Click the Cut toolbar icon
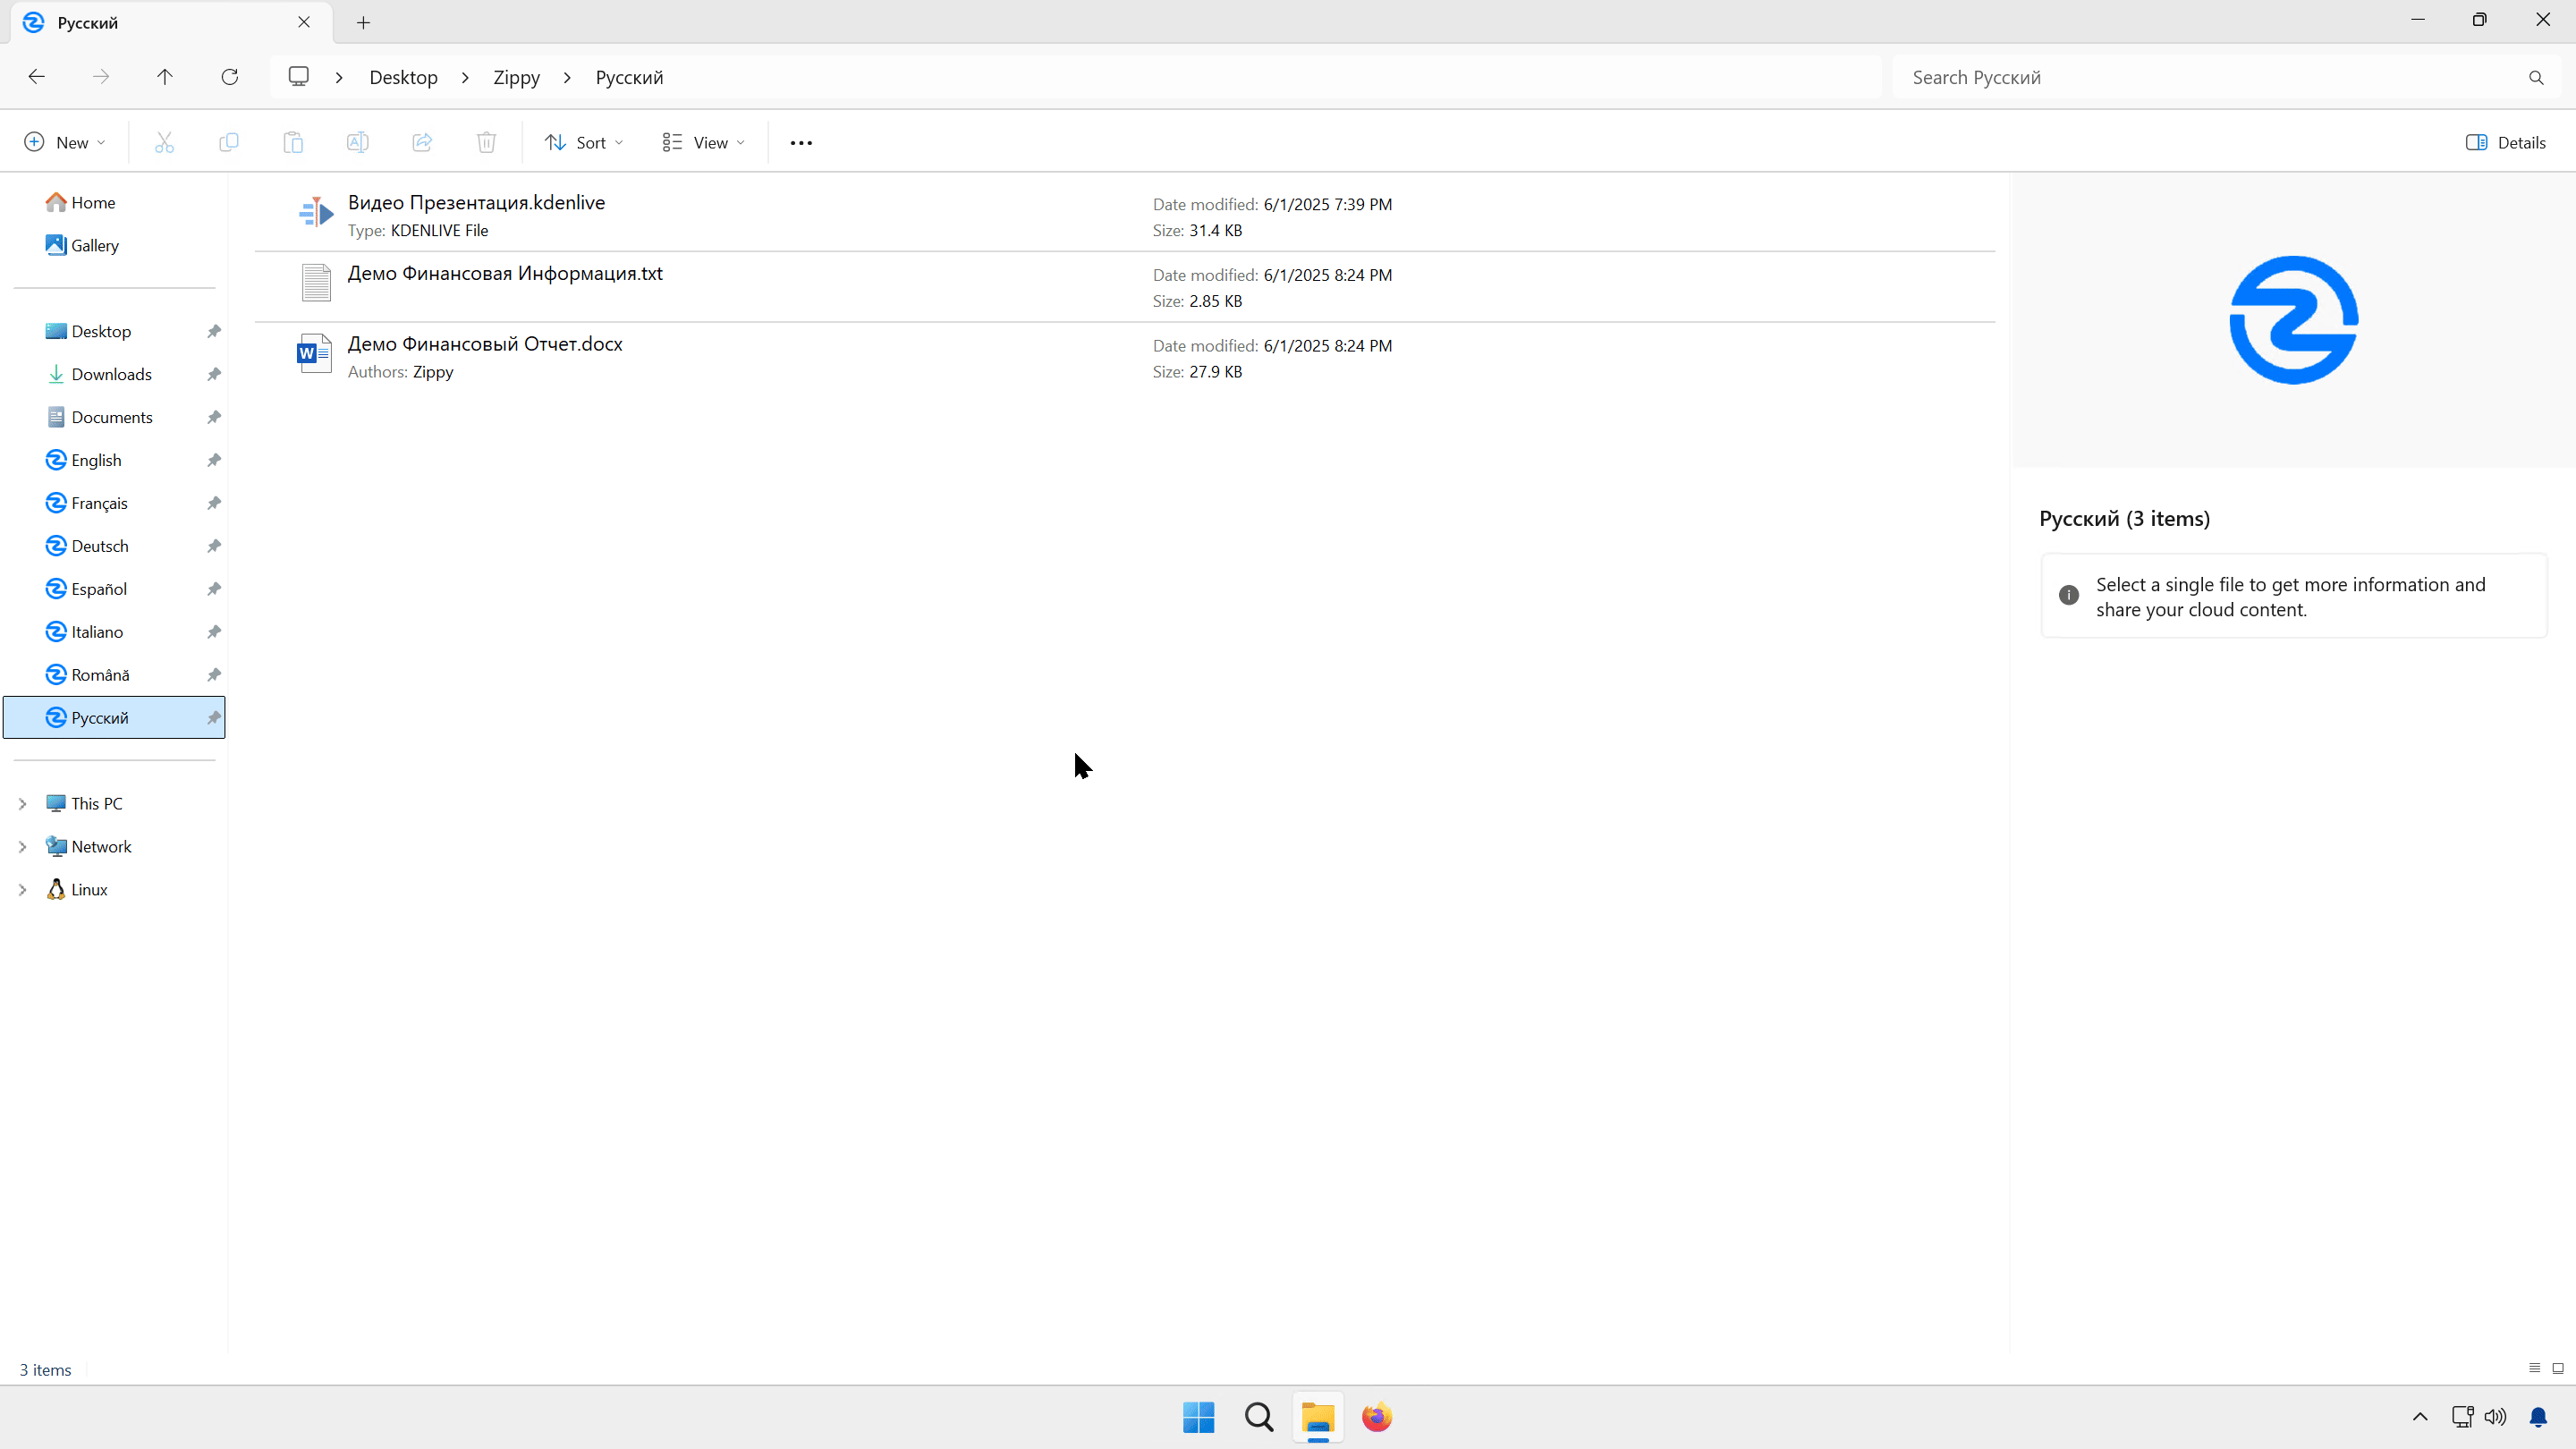This screenshot has width=2576, height=1449. (165, 142)
